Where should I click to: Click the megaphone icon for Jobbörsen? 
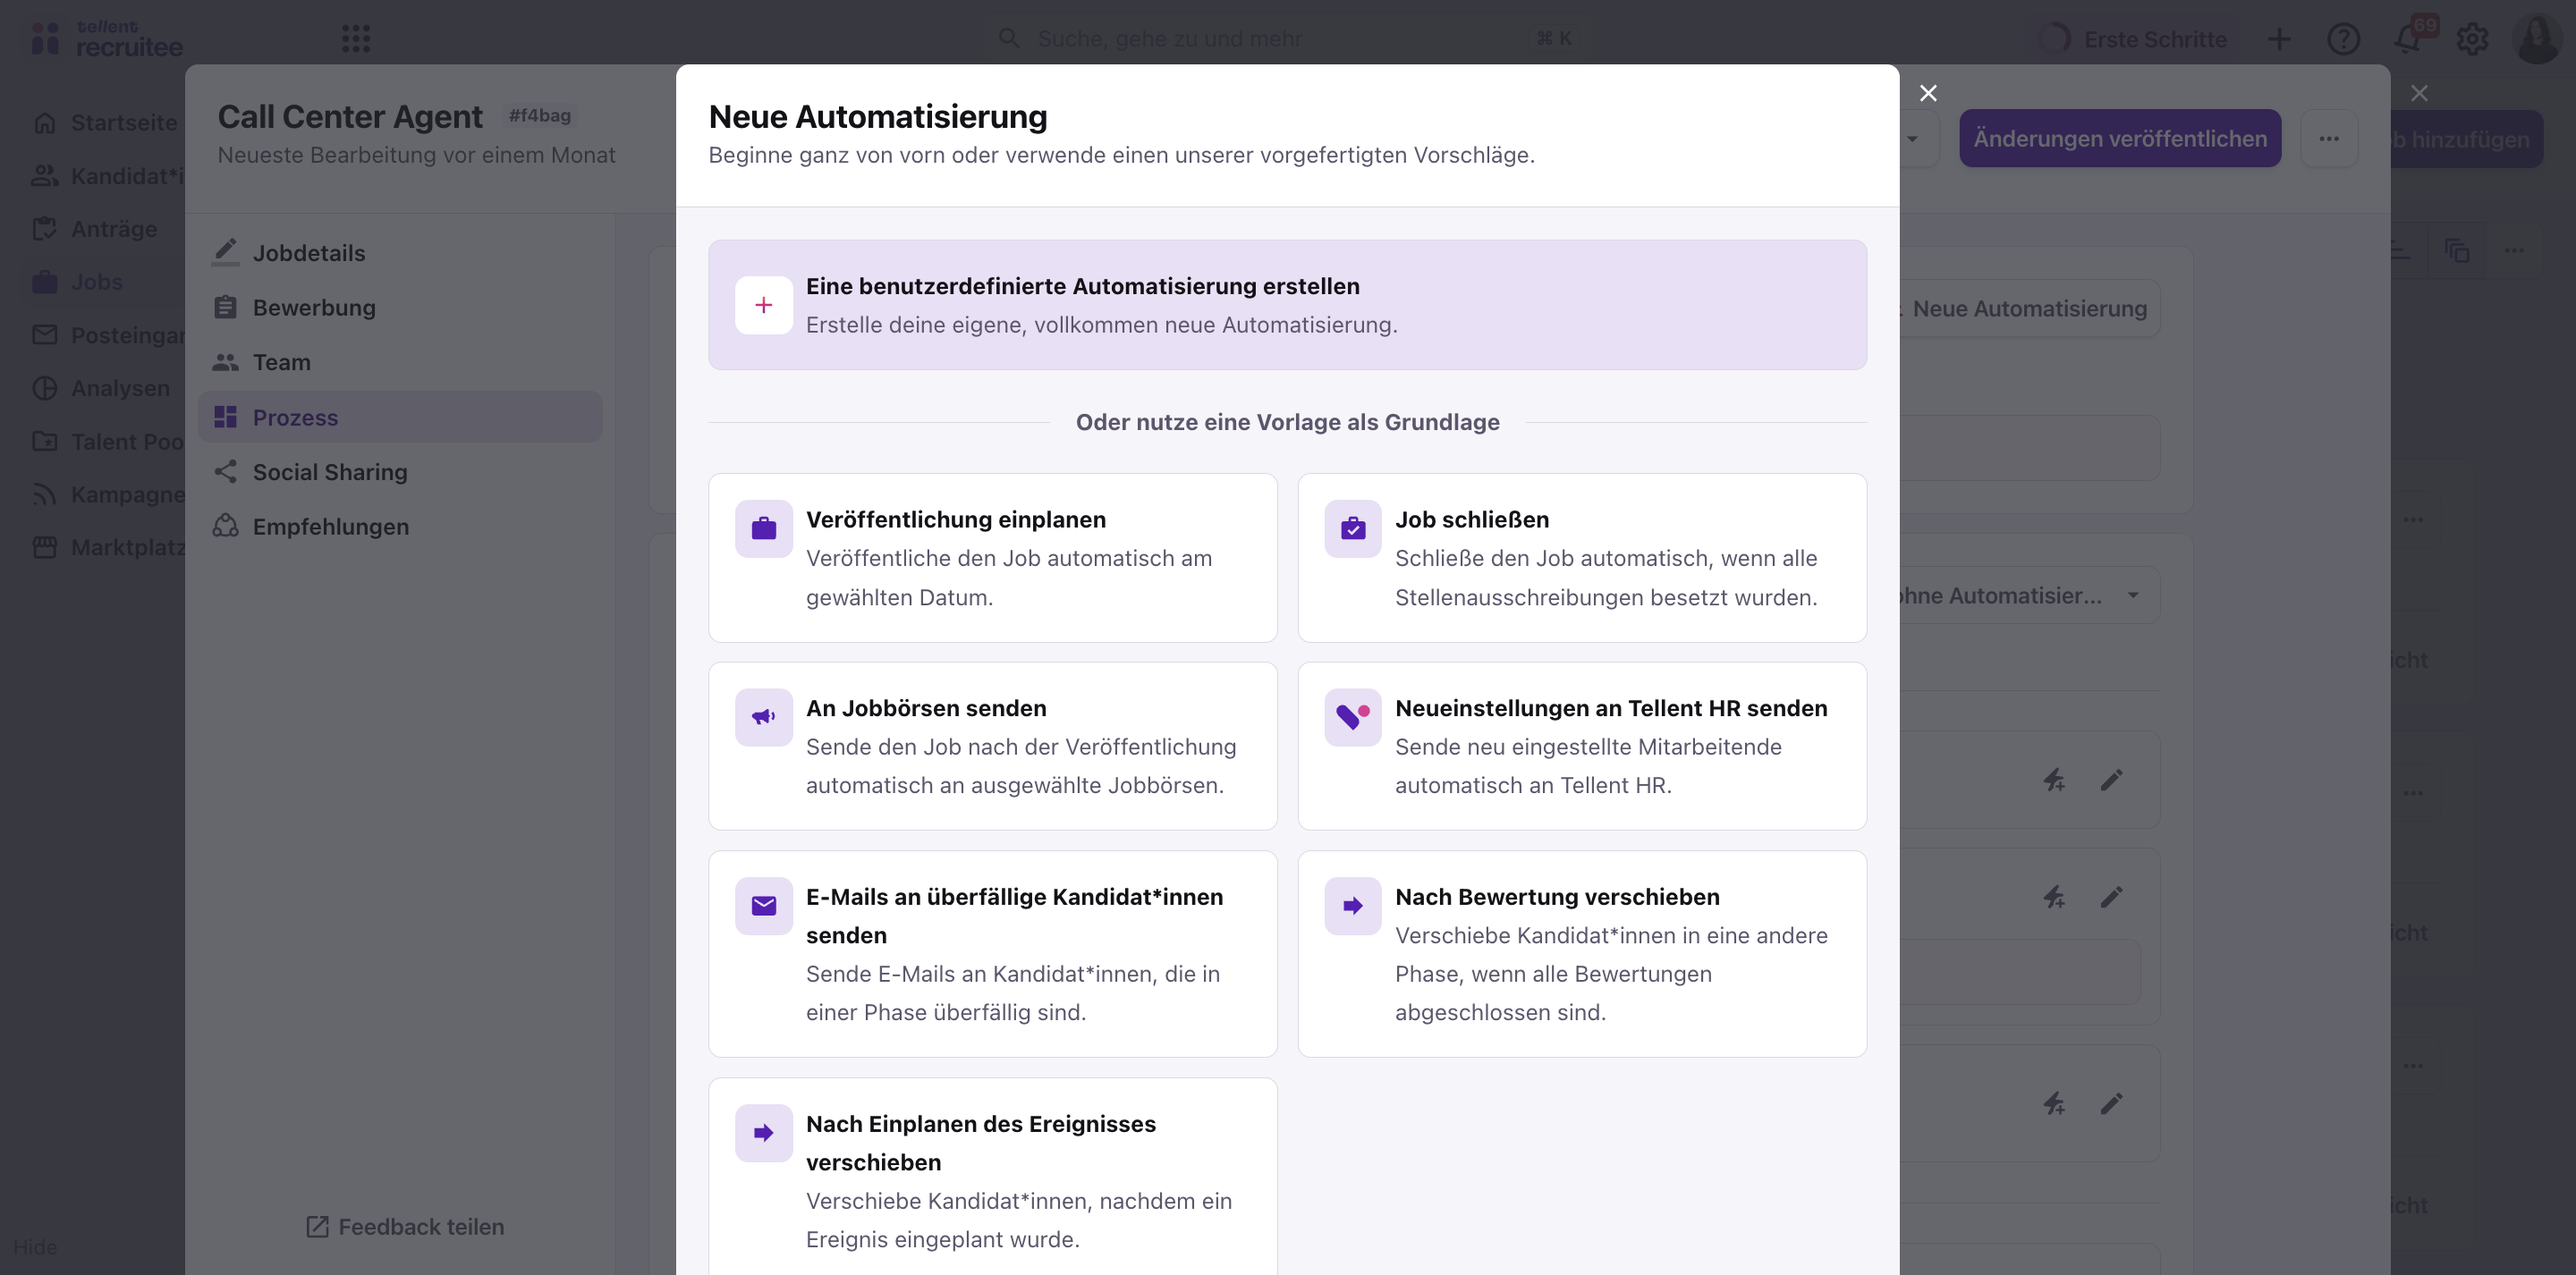(x=763, y=716)
